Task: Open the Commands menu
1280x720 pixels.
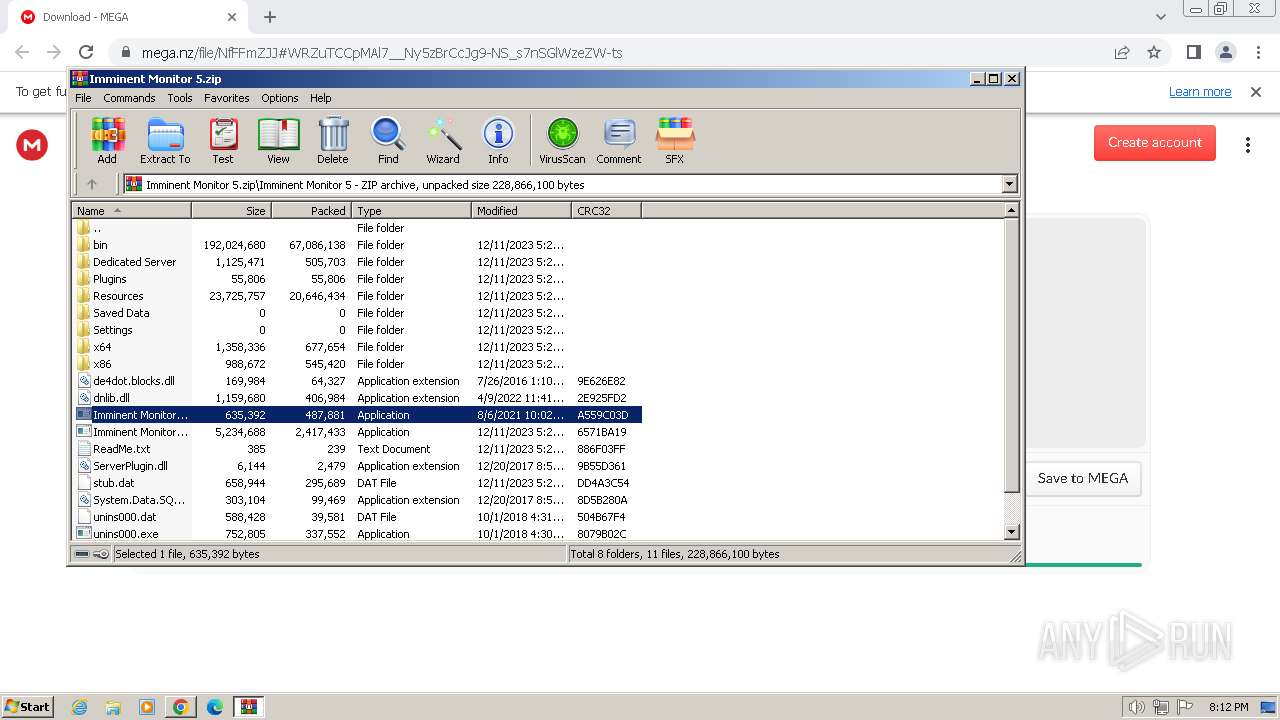Action: point(129,98)
